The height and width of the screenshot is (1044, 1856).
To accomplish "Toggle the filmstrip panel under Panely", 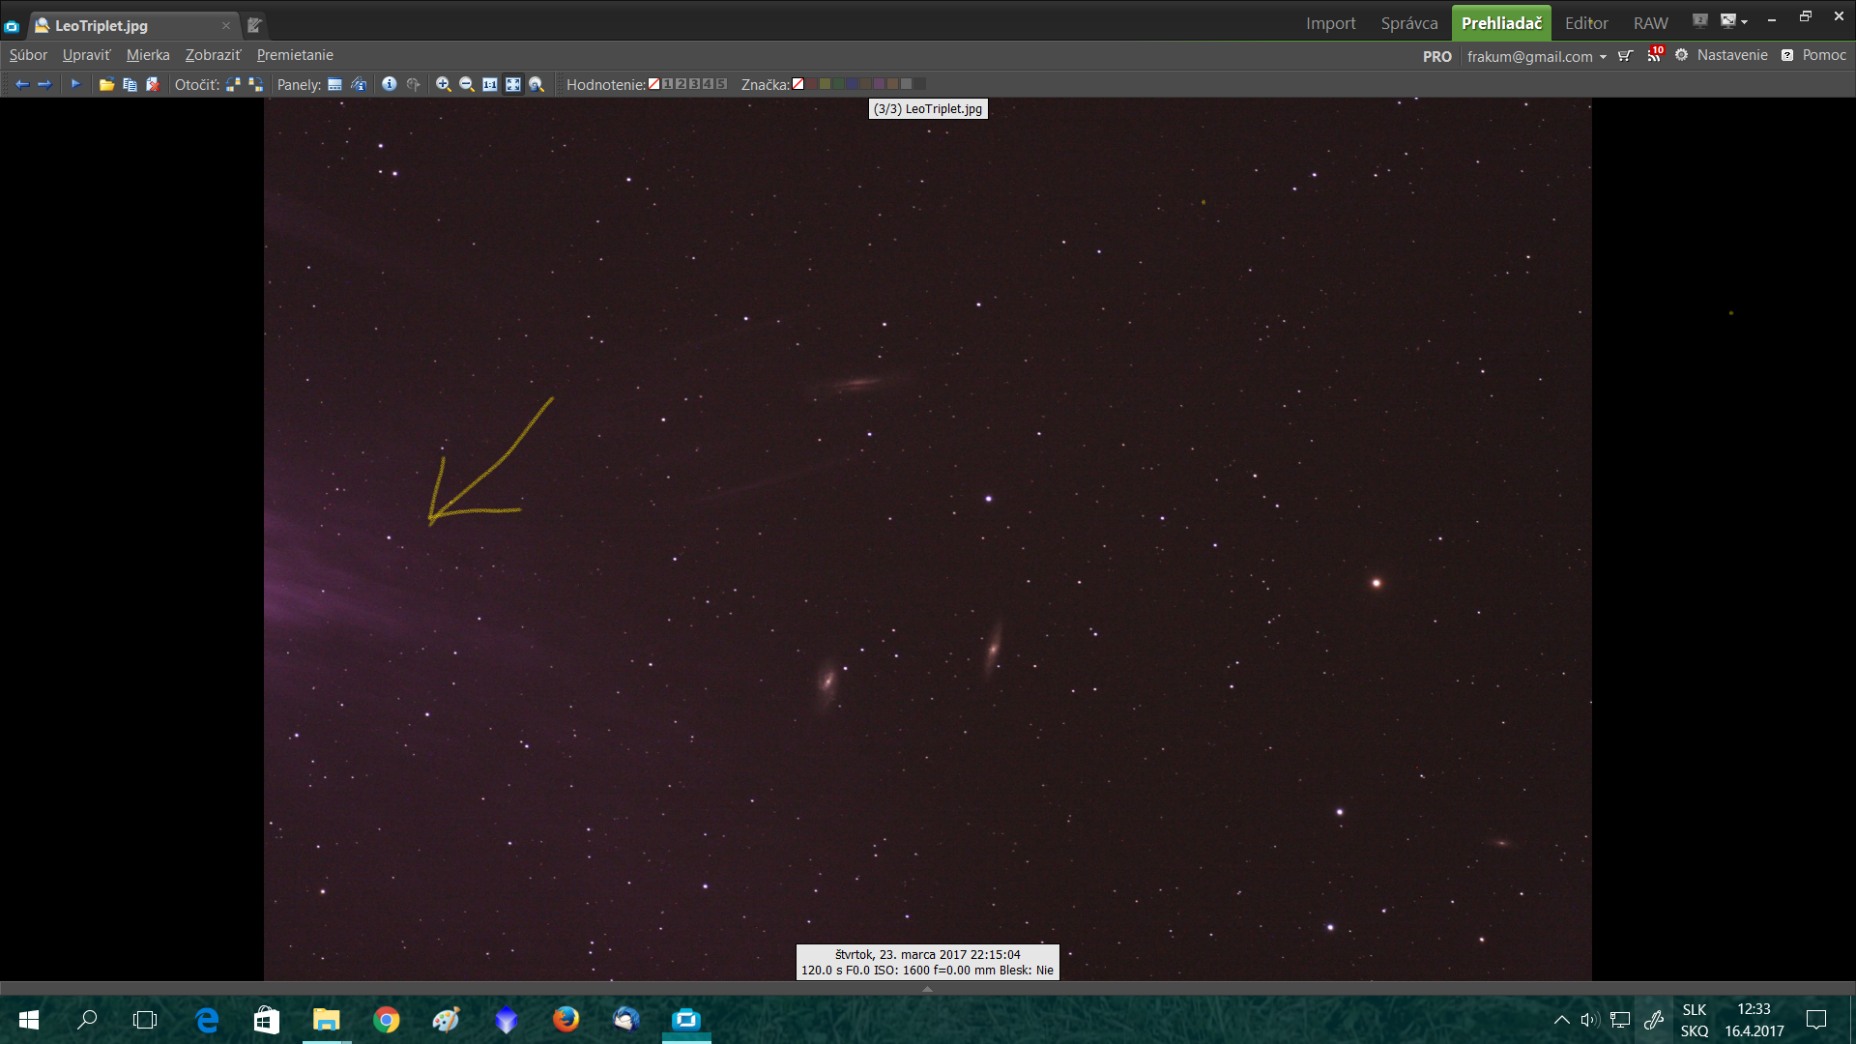I will click(335, 85).
